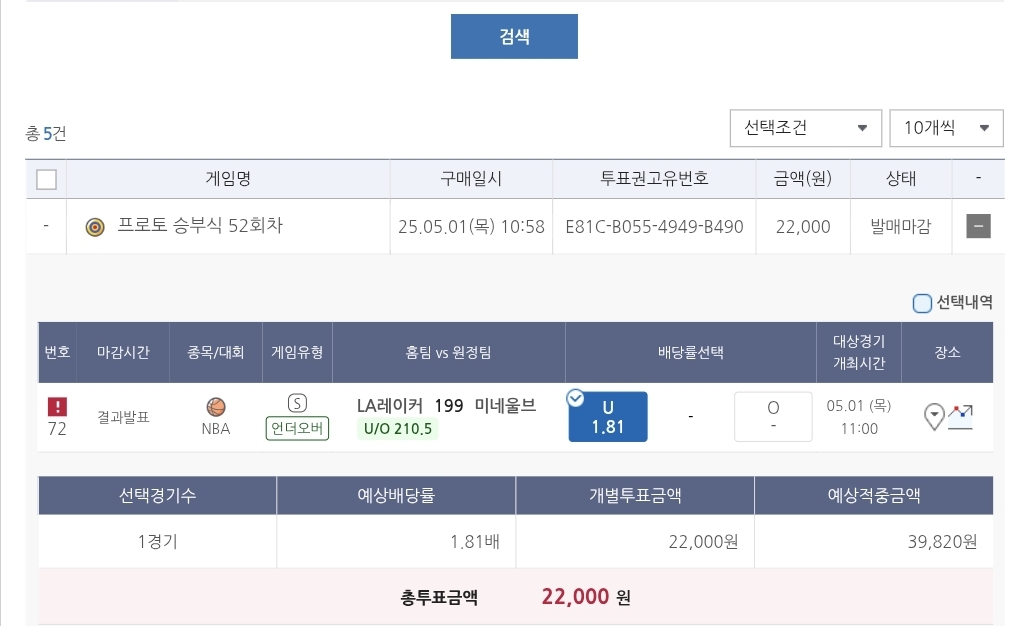Click the blue 검색 search button
Viewport: 1028px width, 626px height.
[x=514, y=37]
